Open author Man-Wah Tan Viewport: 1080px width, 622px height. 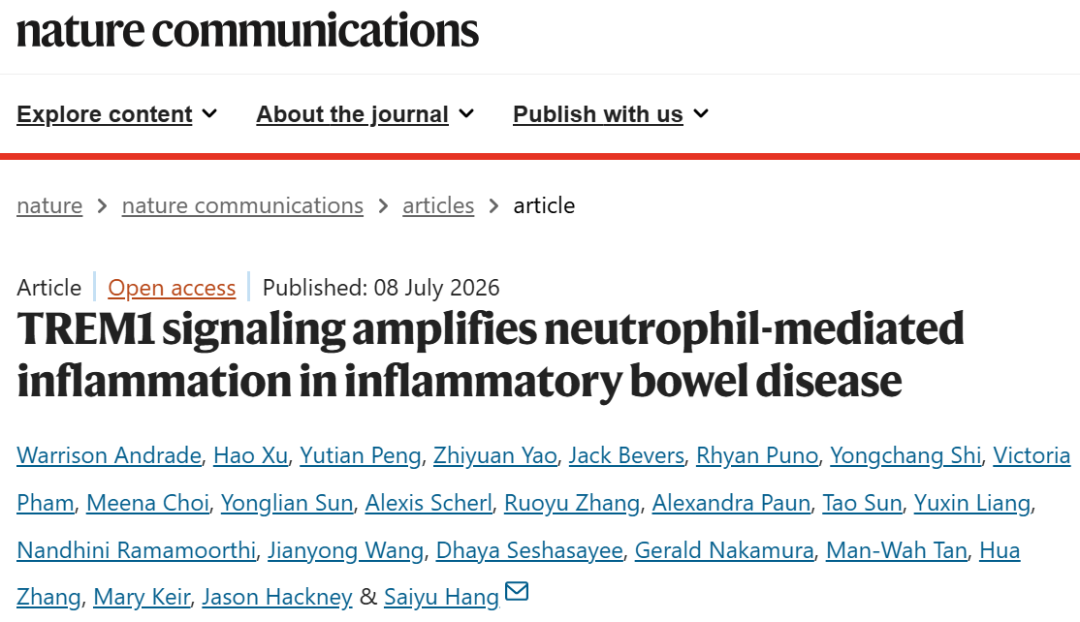(896, 550)
